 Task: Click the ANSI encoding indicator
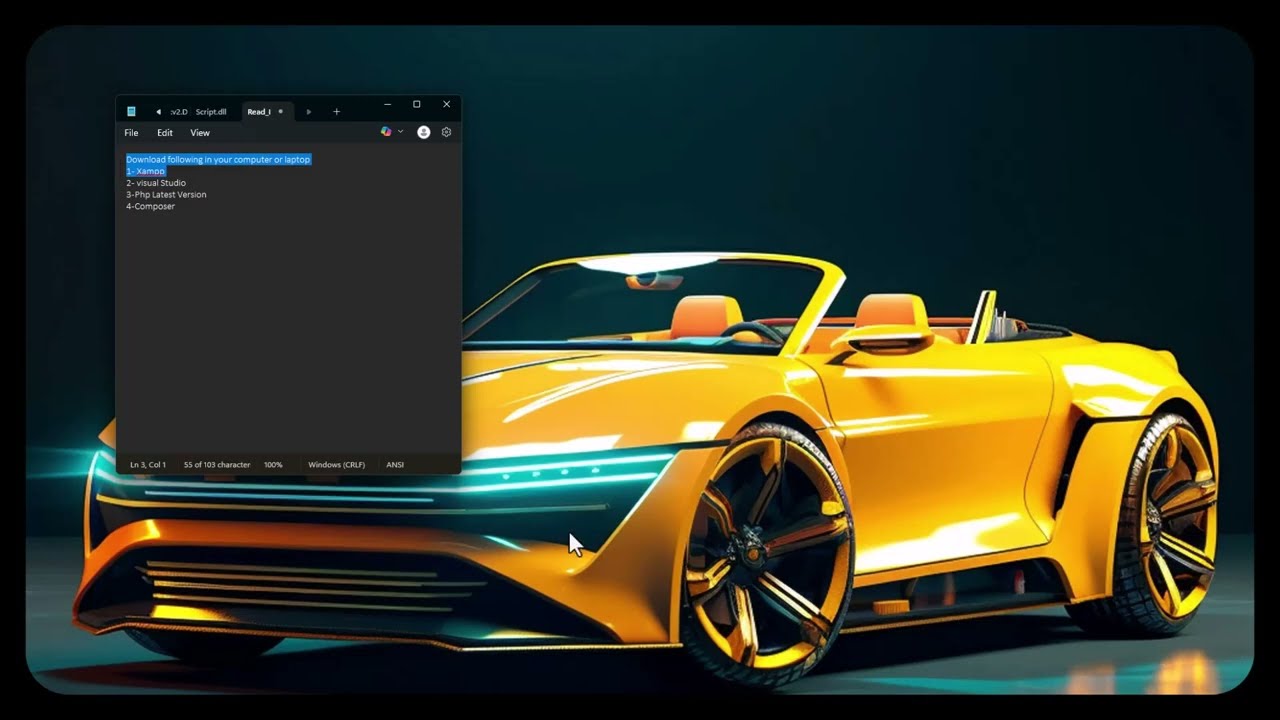(395, 465)
